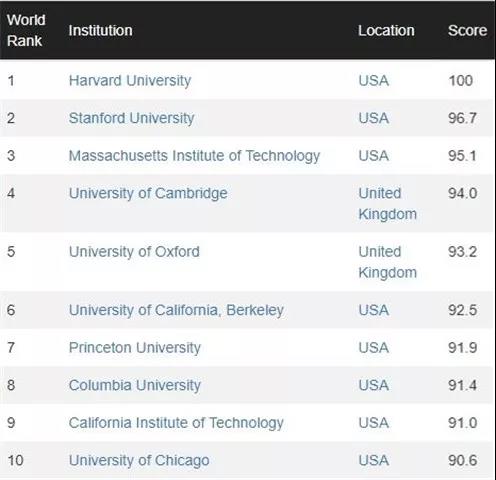This screenshot has height=480, width=496.
Task: Click the World Rank column header
Action: pos(26,30)
